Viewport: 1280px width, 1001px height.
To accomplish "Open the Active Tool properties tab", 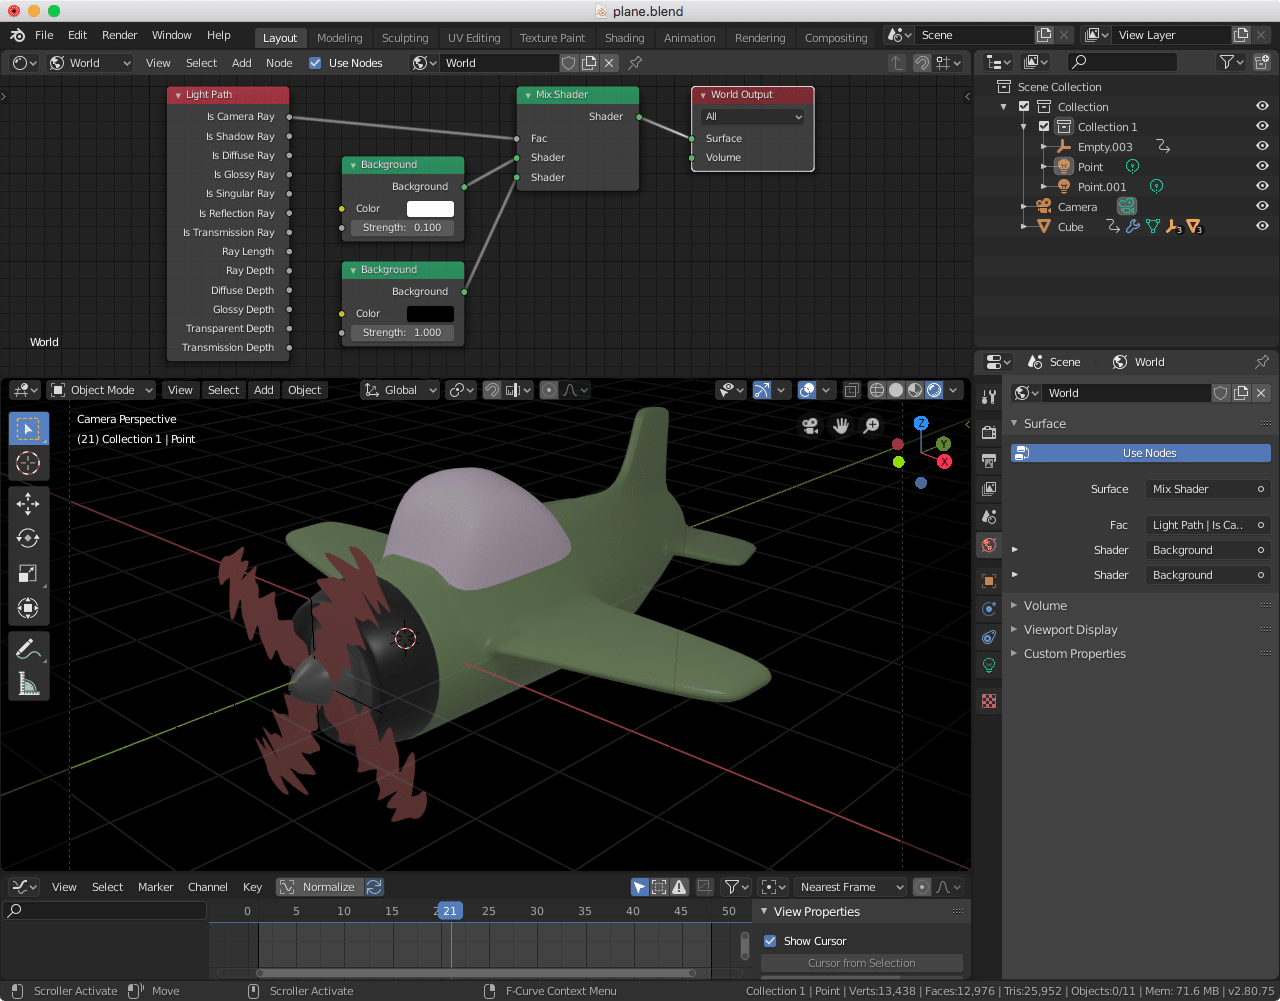I will pyautogui.click(x=989, y=397).
